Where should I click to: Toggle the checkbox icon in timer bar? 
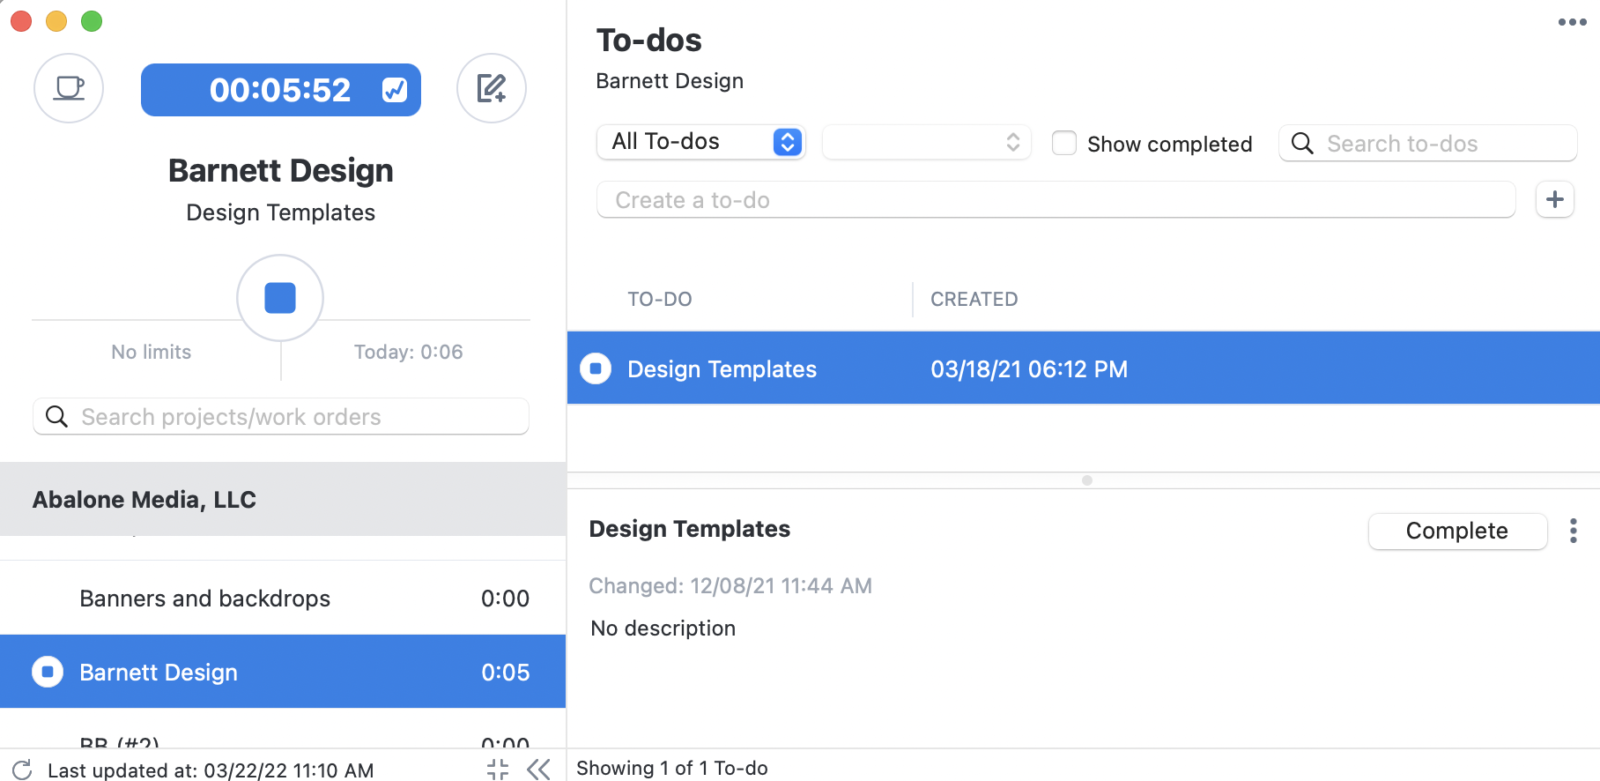click(395, 90)
